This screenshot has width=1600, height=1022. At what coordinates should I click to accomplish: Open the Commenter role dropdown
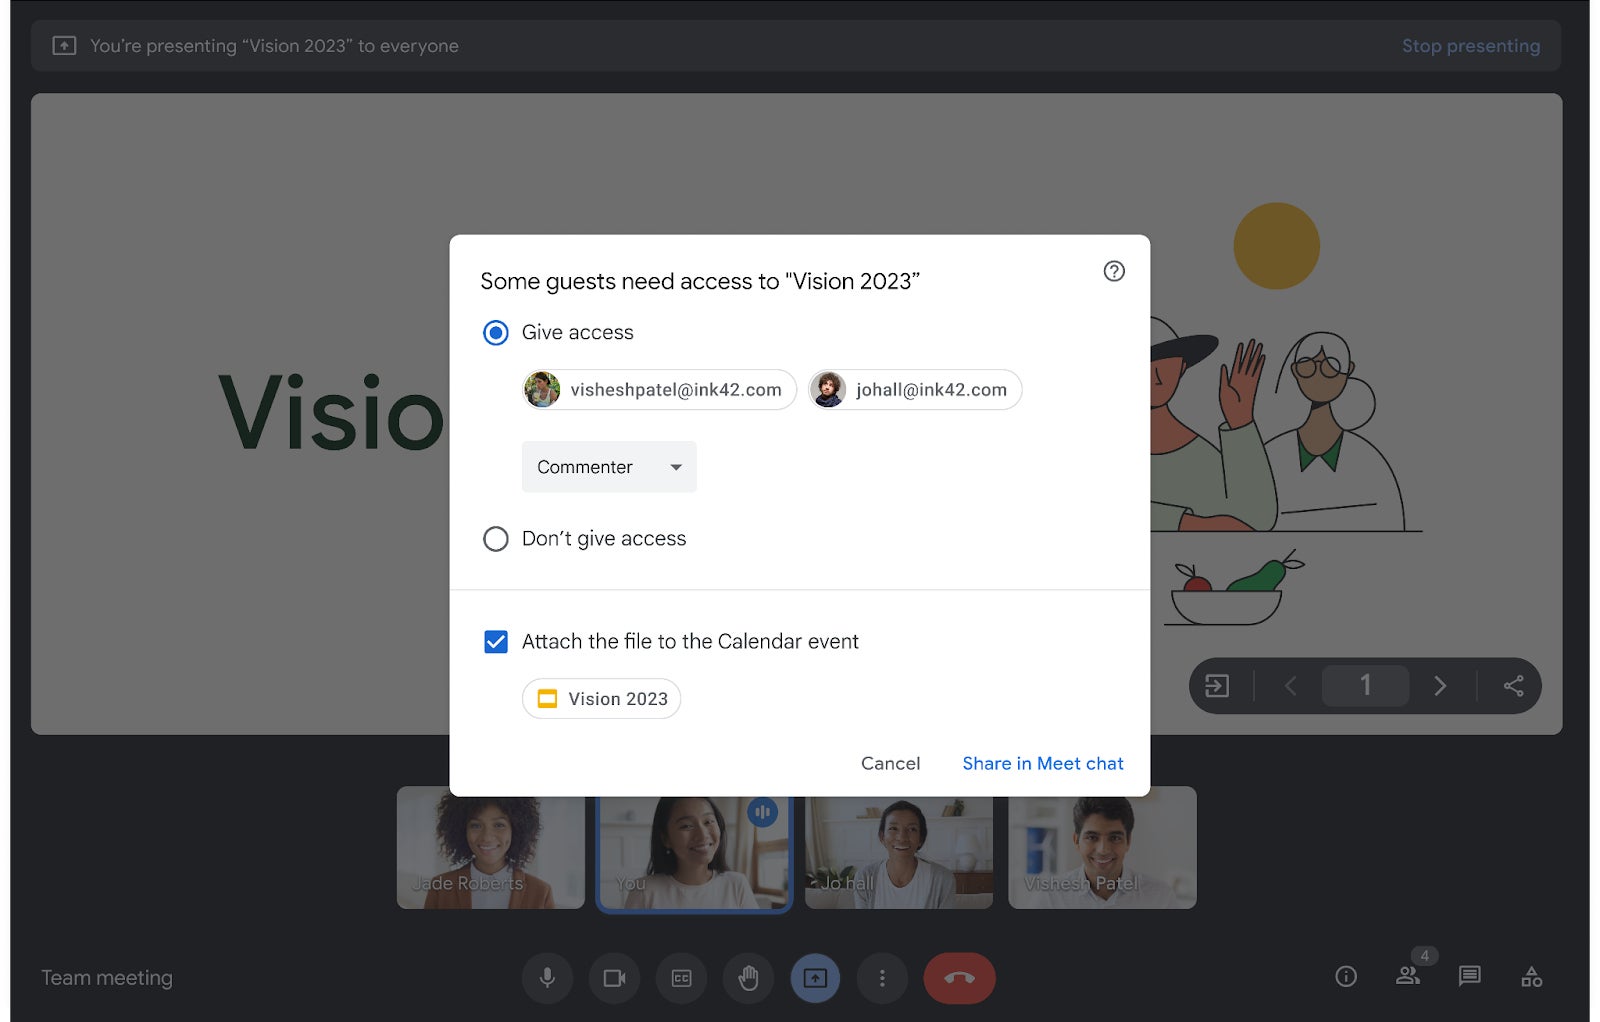coord(609,466)
